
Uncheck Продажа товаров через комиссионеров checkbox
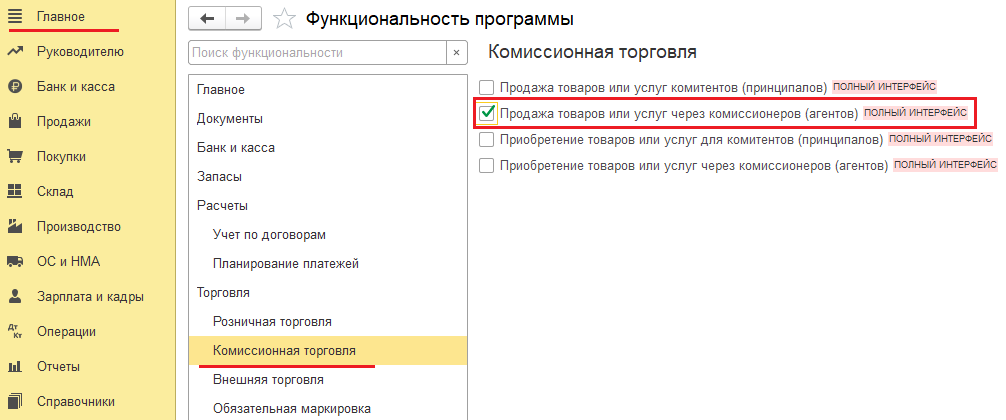pyautogui.click(x=487, y=113)
